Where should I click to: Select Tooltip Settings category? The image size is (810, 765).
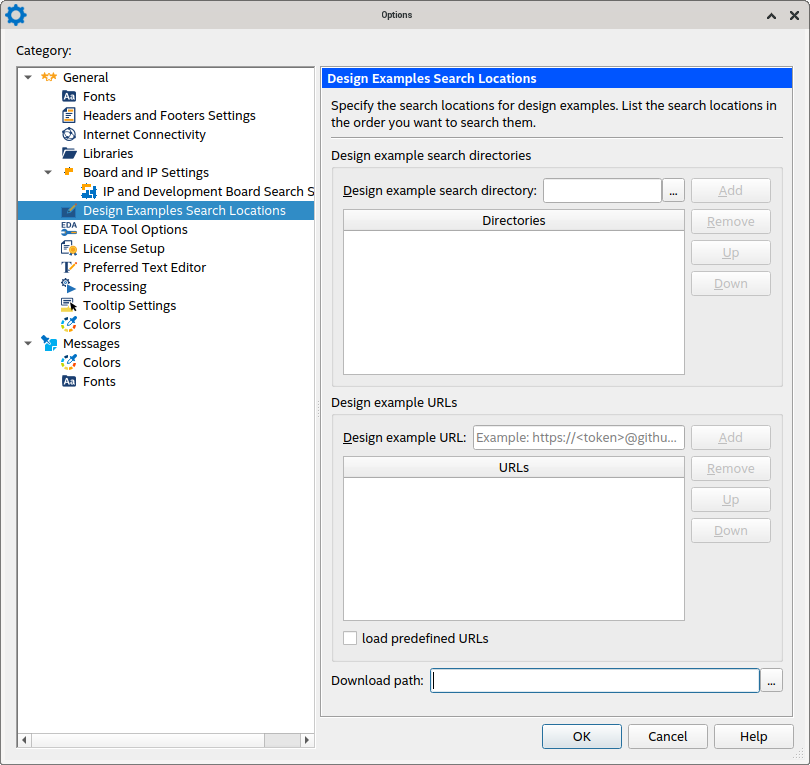click(129, 305)
